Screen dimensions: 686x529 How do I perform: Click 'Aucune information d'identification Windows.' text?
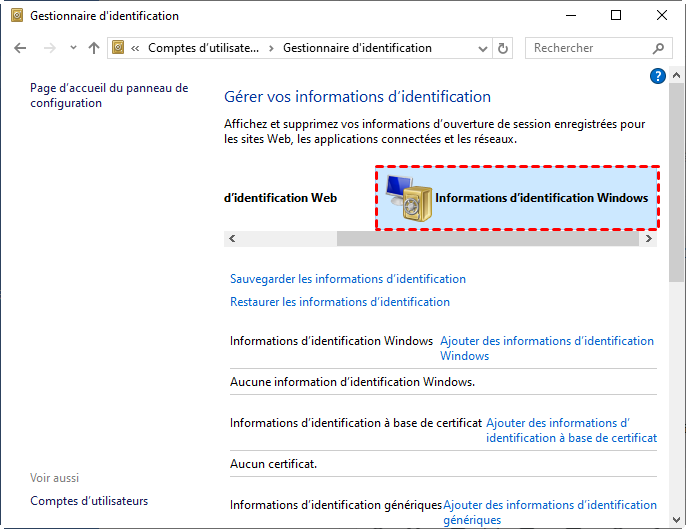click(353, 382)
